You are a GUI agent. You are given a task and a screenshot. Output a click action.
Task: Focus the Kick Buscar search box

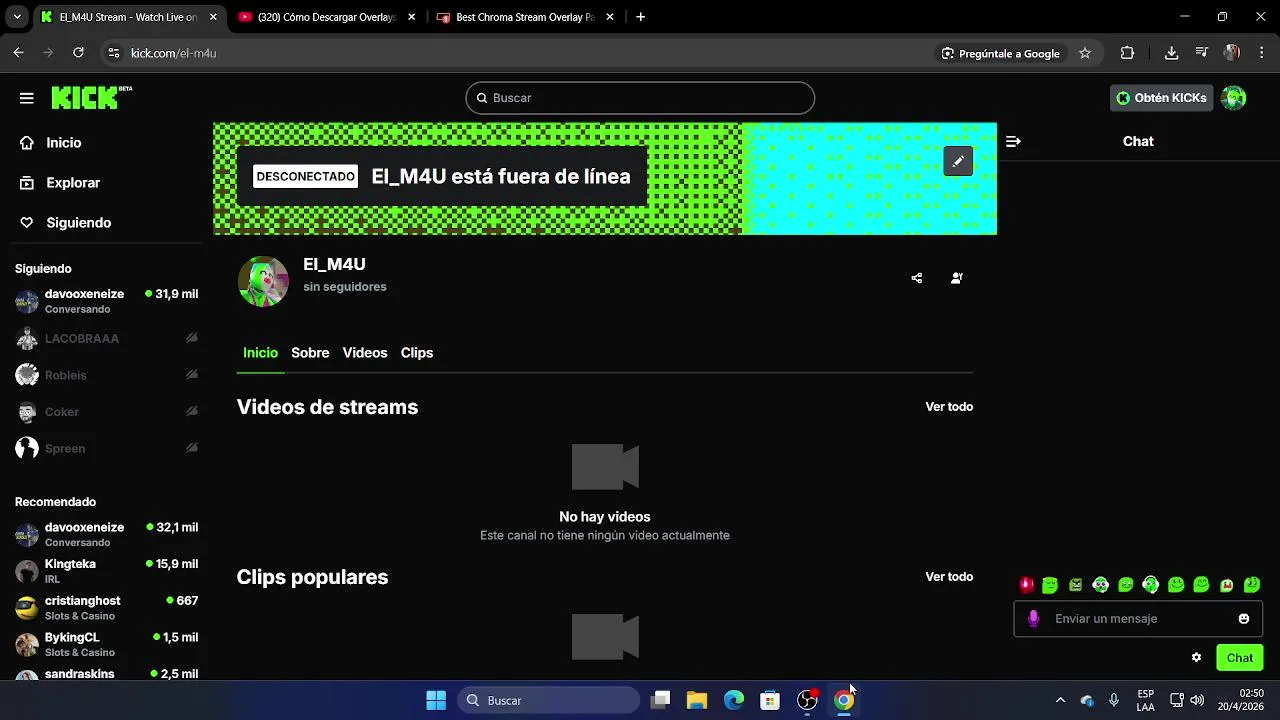click(640, 98)
